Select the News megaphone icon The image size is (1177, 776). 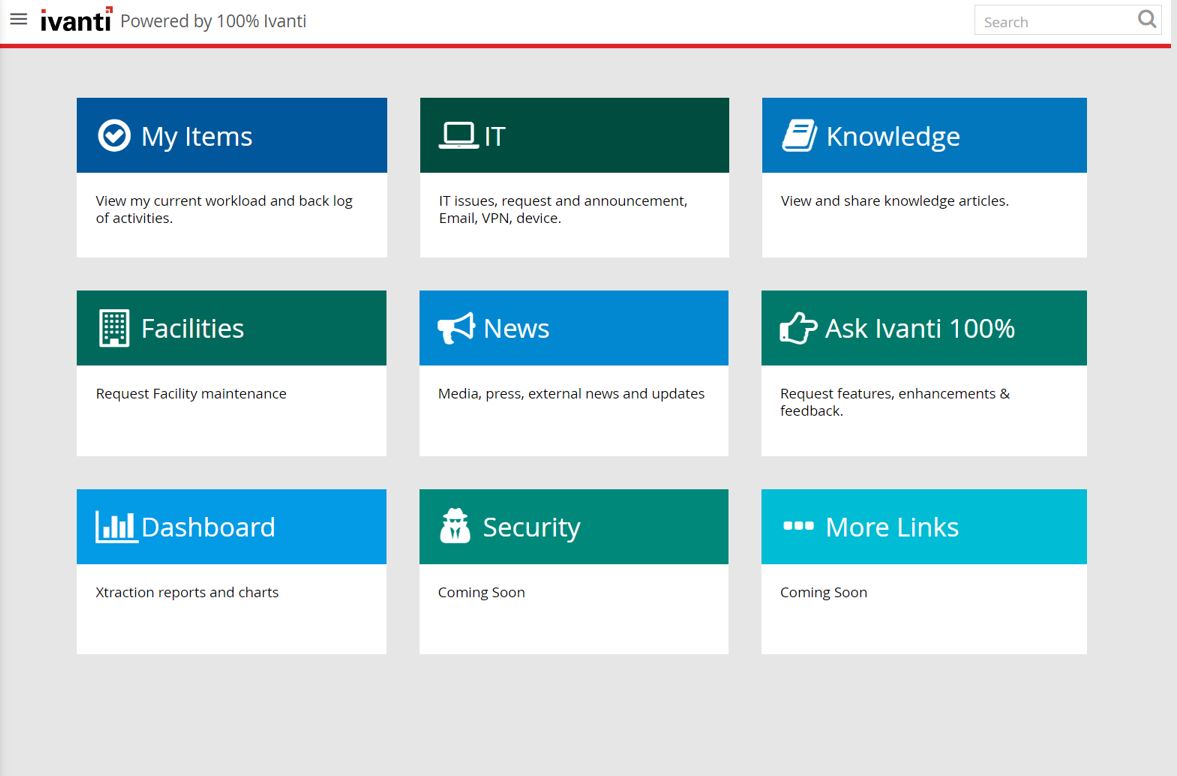[x=454, y=327]
